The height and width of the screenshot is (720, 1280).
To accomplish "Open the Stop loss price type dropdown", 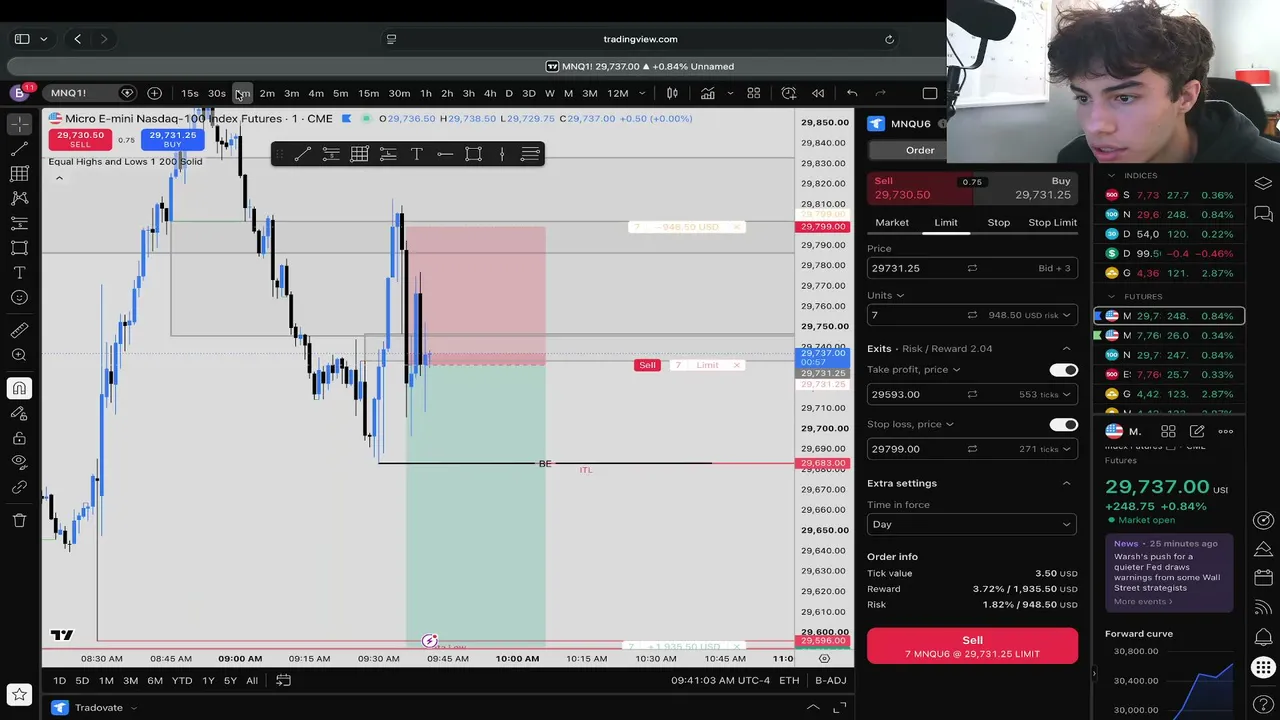I will (x=910, y=424).
